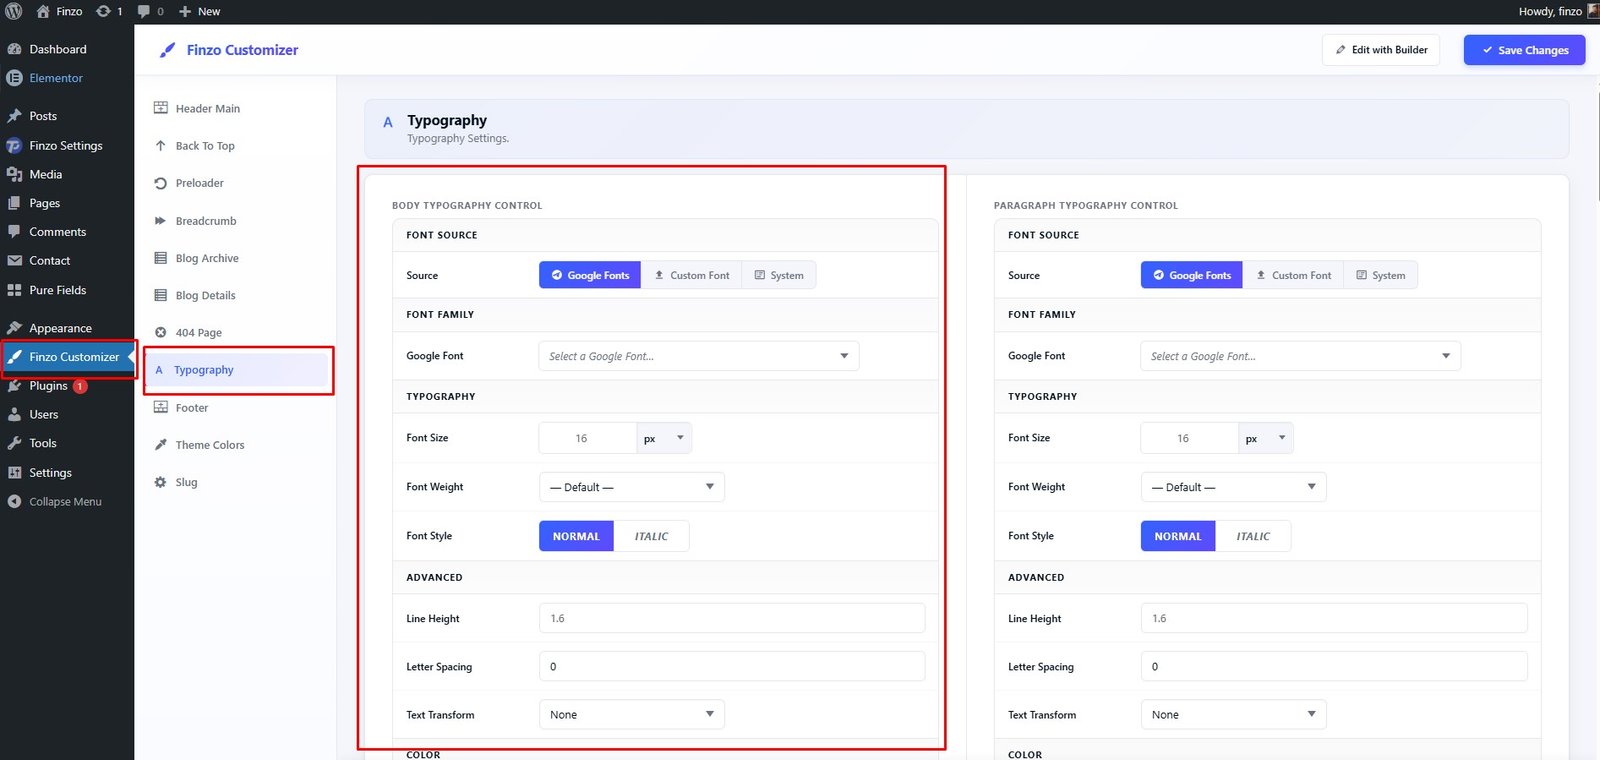
Task: Open Slug customizer section
Action: 238,482
